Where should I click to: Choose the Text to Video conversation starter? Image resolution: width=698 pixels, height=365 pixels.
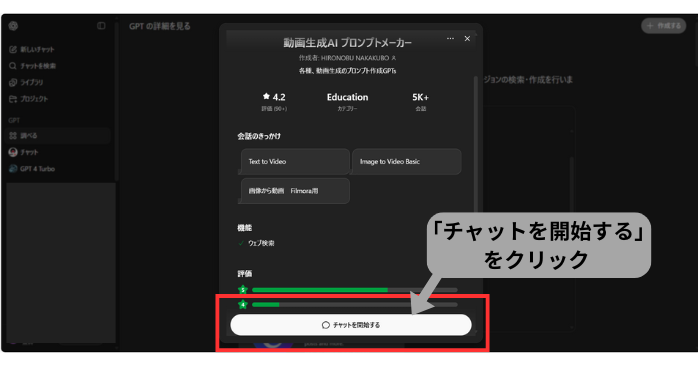(296, 162)
